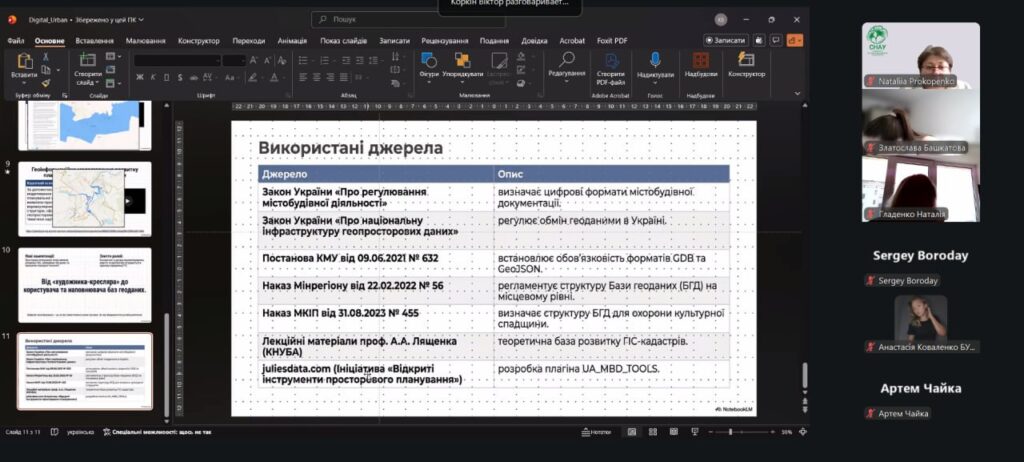The image size is (1024, 462).
Task: Switch to the Анімація ribbon tab
Action: 292,41
